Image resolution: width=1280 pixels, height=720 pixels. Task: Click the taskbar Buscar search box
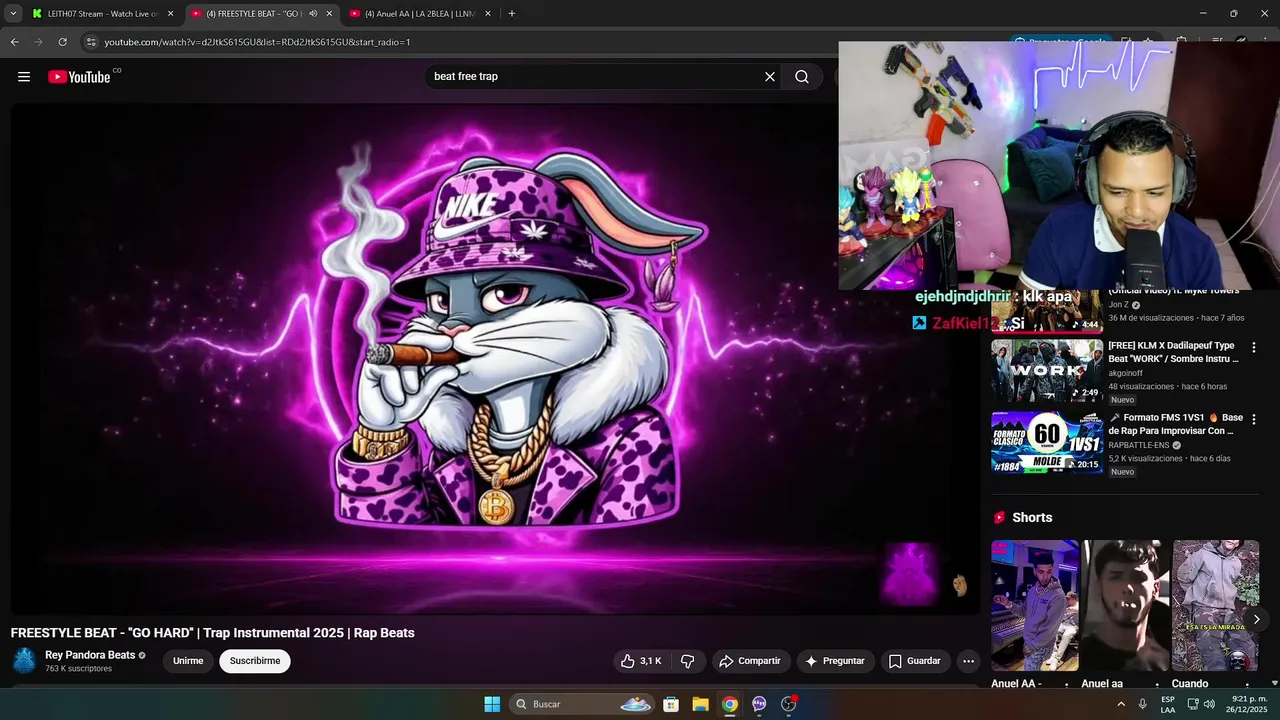coord(583,704)
